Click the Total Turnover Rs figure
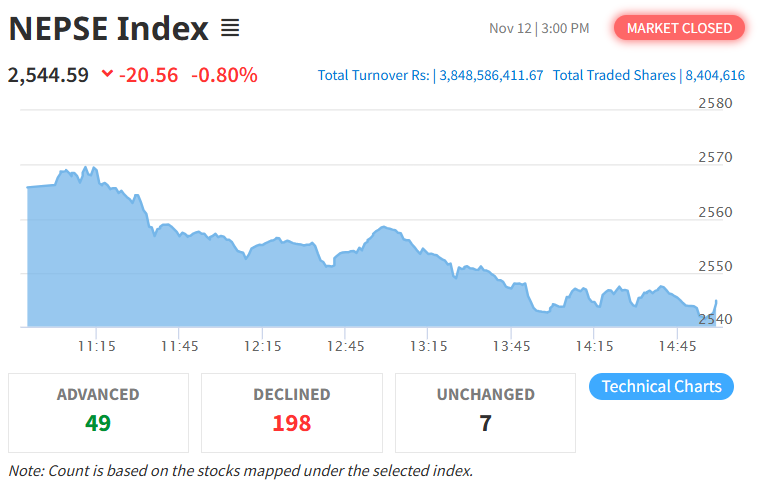758x492 pixels. [490, 75]
